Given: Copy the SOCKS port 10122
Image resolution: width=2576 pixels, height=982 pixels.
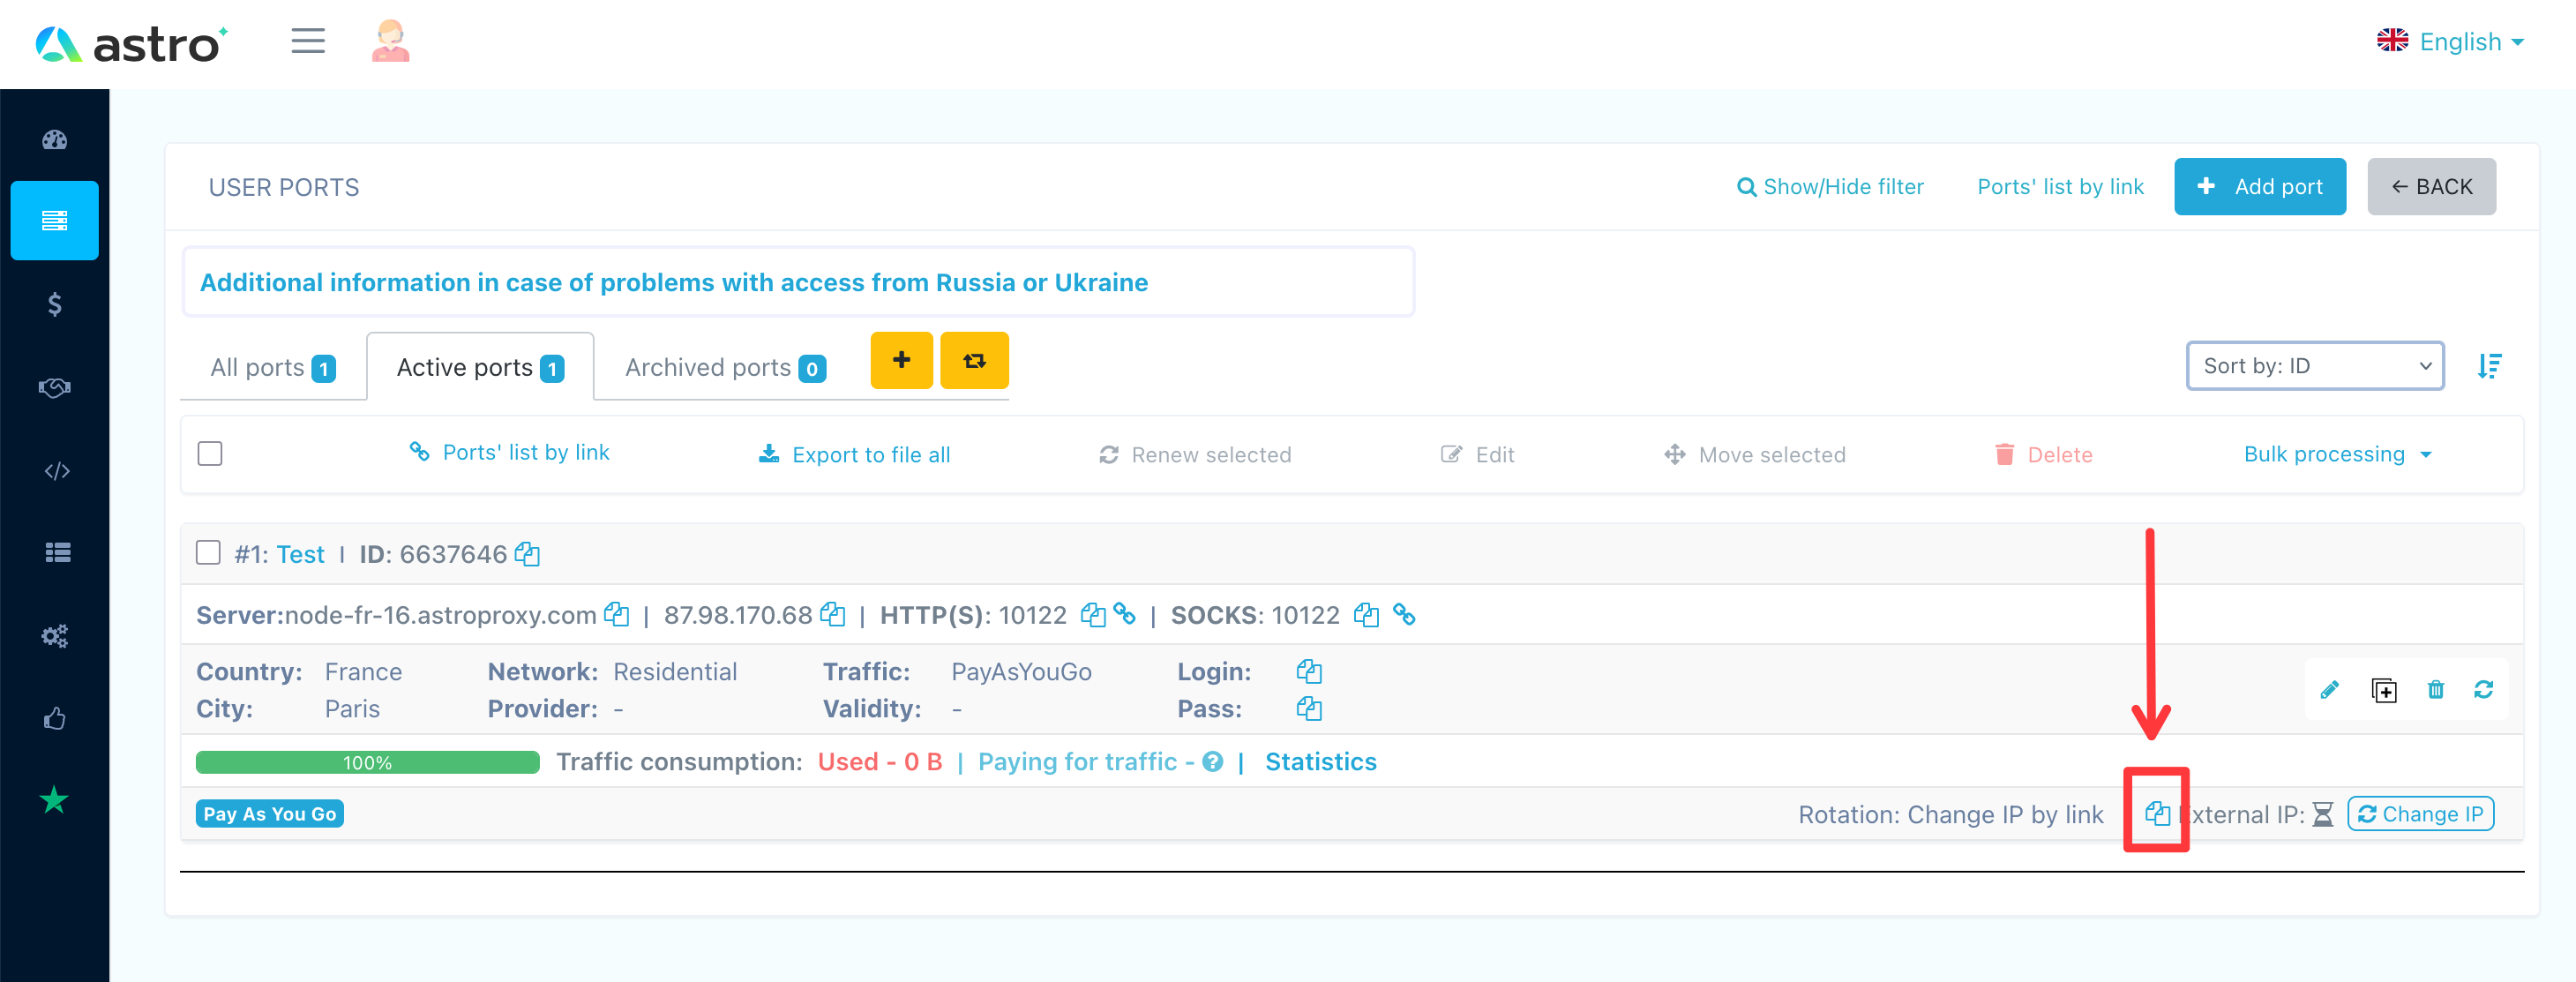Looking at the screenshot, I should coord(1366,614).
